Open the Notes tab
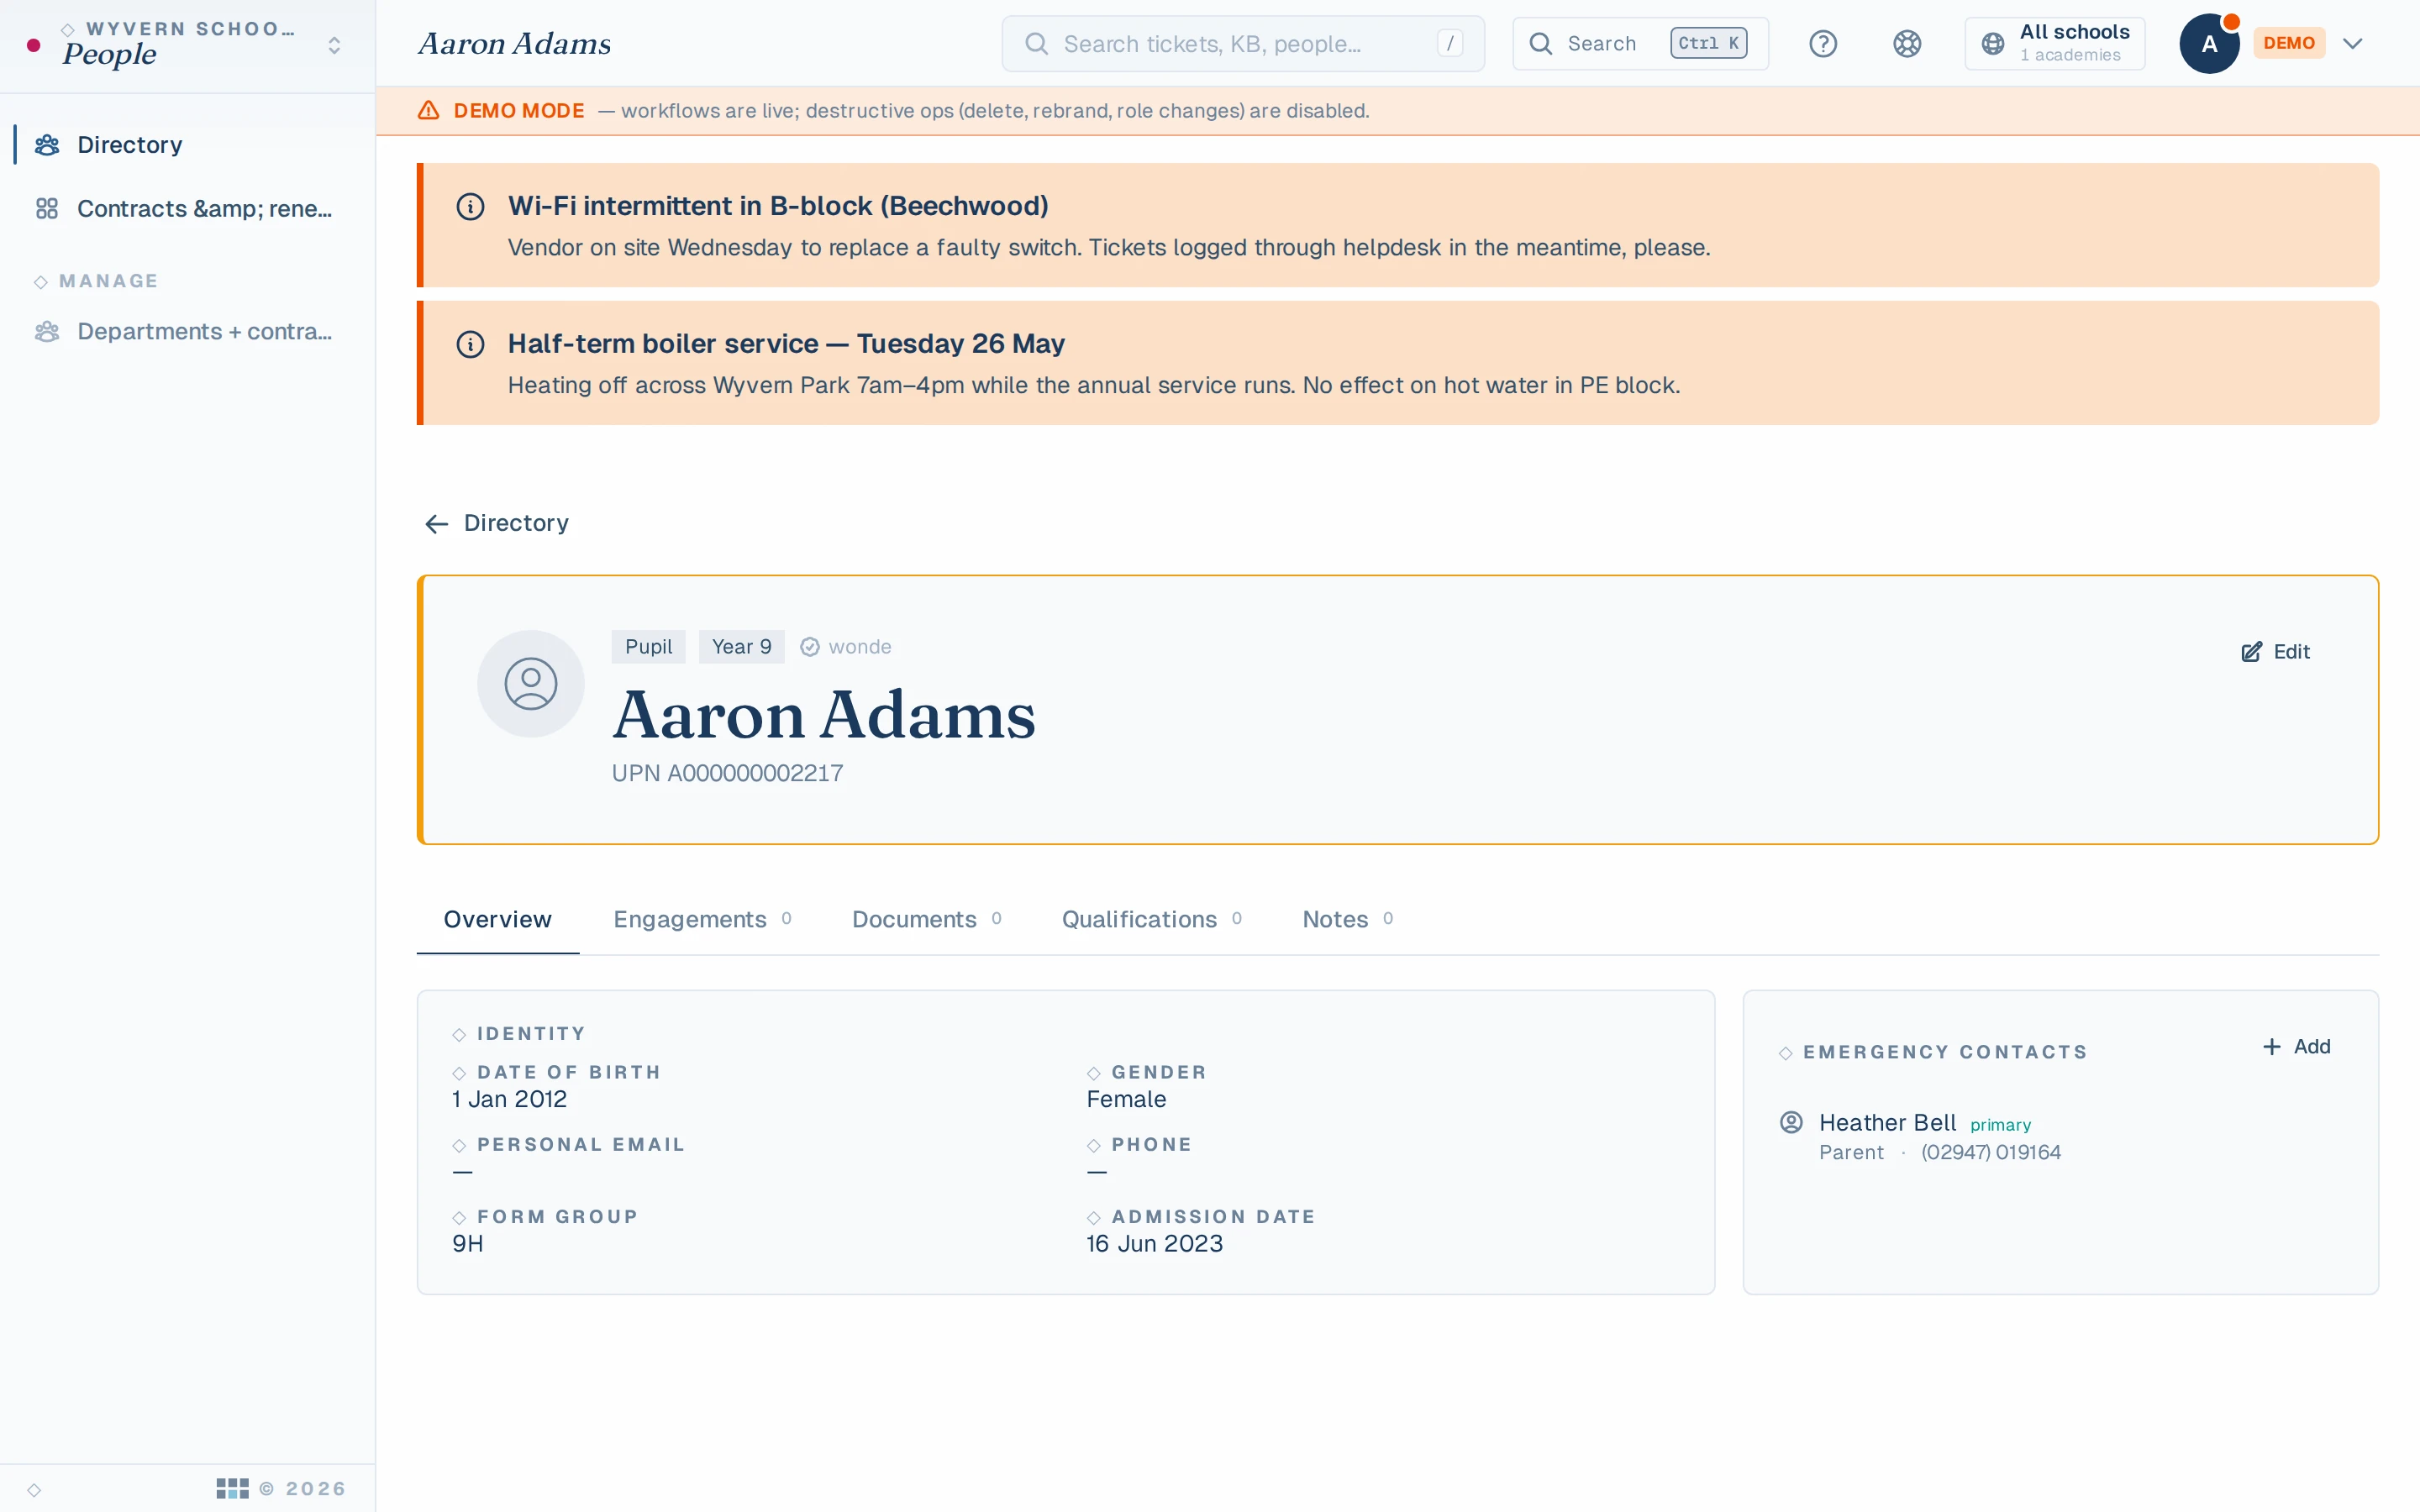2420x1512 pixels. (x=1347, y=920)
